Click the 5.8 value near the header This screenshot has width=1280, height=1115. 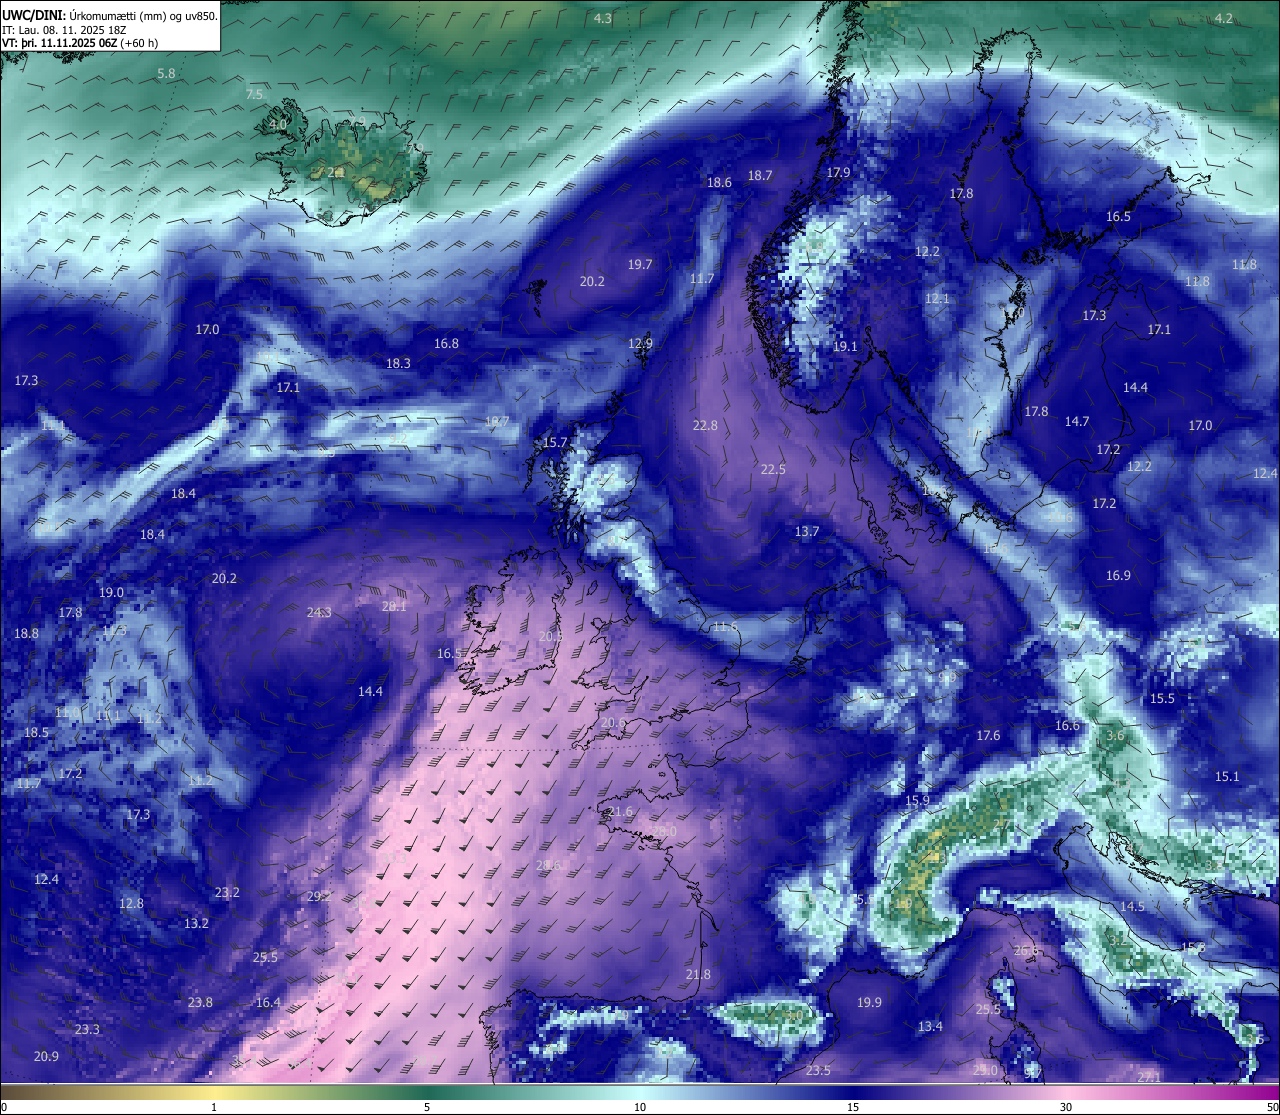pyautogui.click(x=166, y=74)
